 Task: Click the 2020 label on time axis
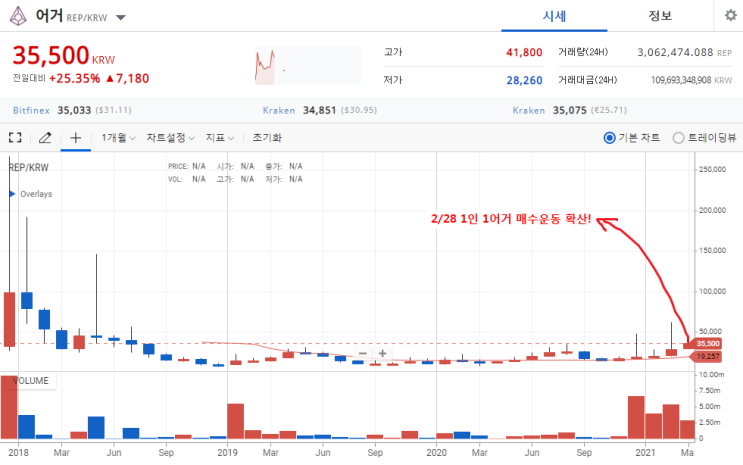436,453
